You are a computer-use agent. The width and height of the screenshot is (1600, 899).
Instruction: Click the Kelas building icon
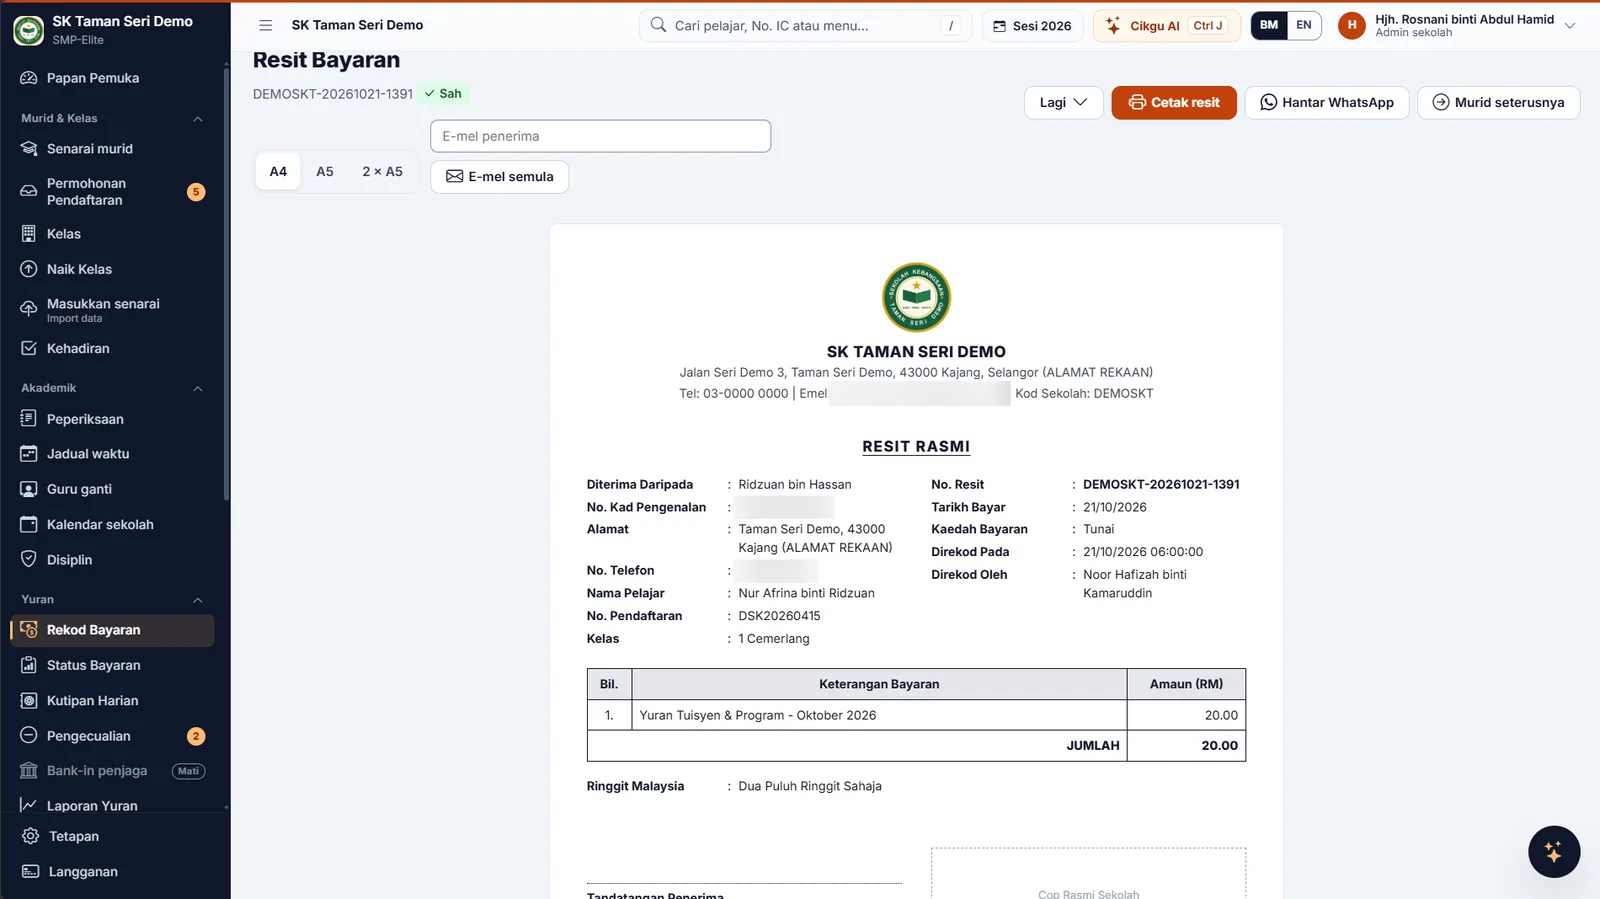click(x=29, y=234)
